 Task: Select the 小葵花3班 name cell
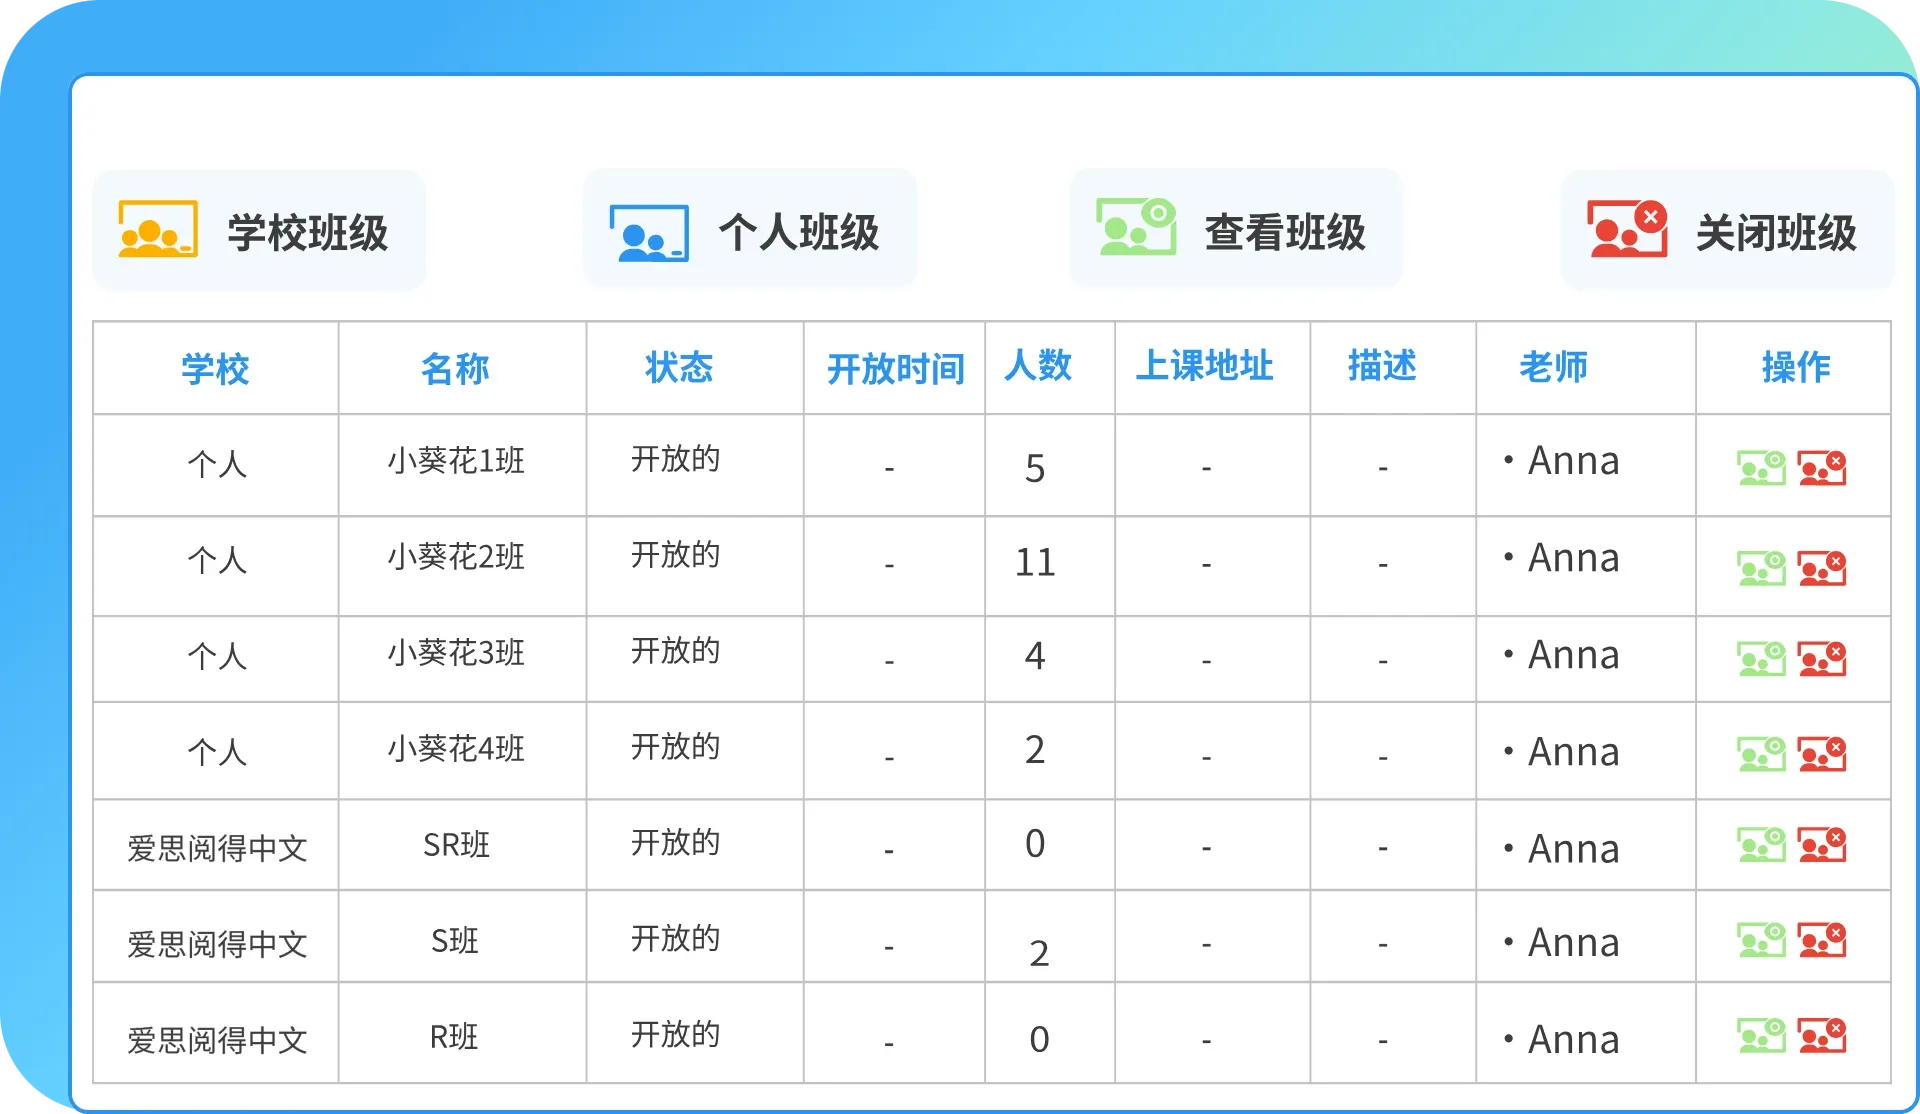(456, 652)
